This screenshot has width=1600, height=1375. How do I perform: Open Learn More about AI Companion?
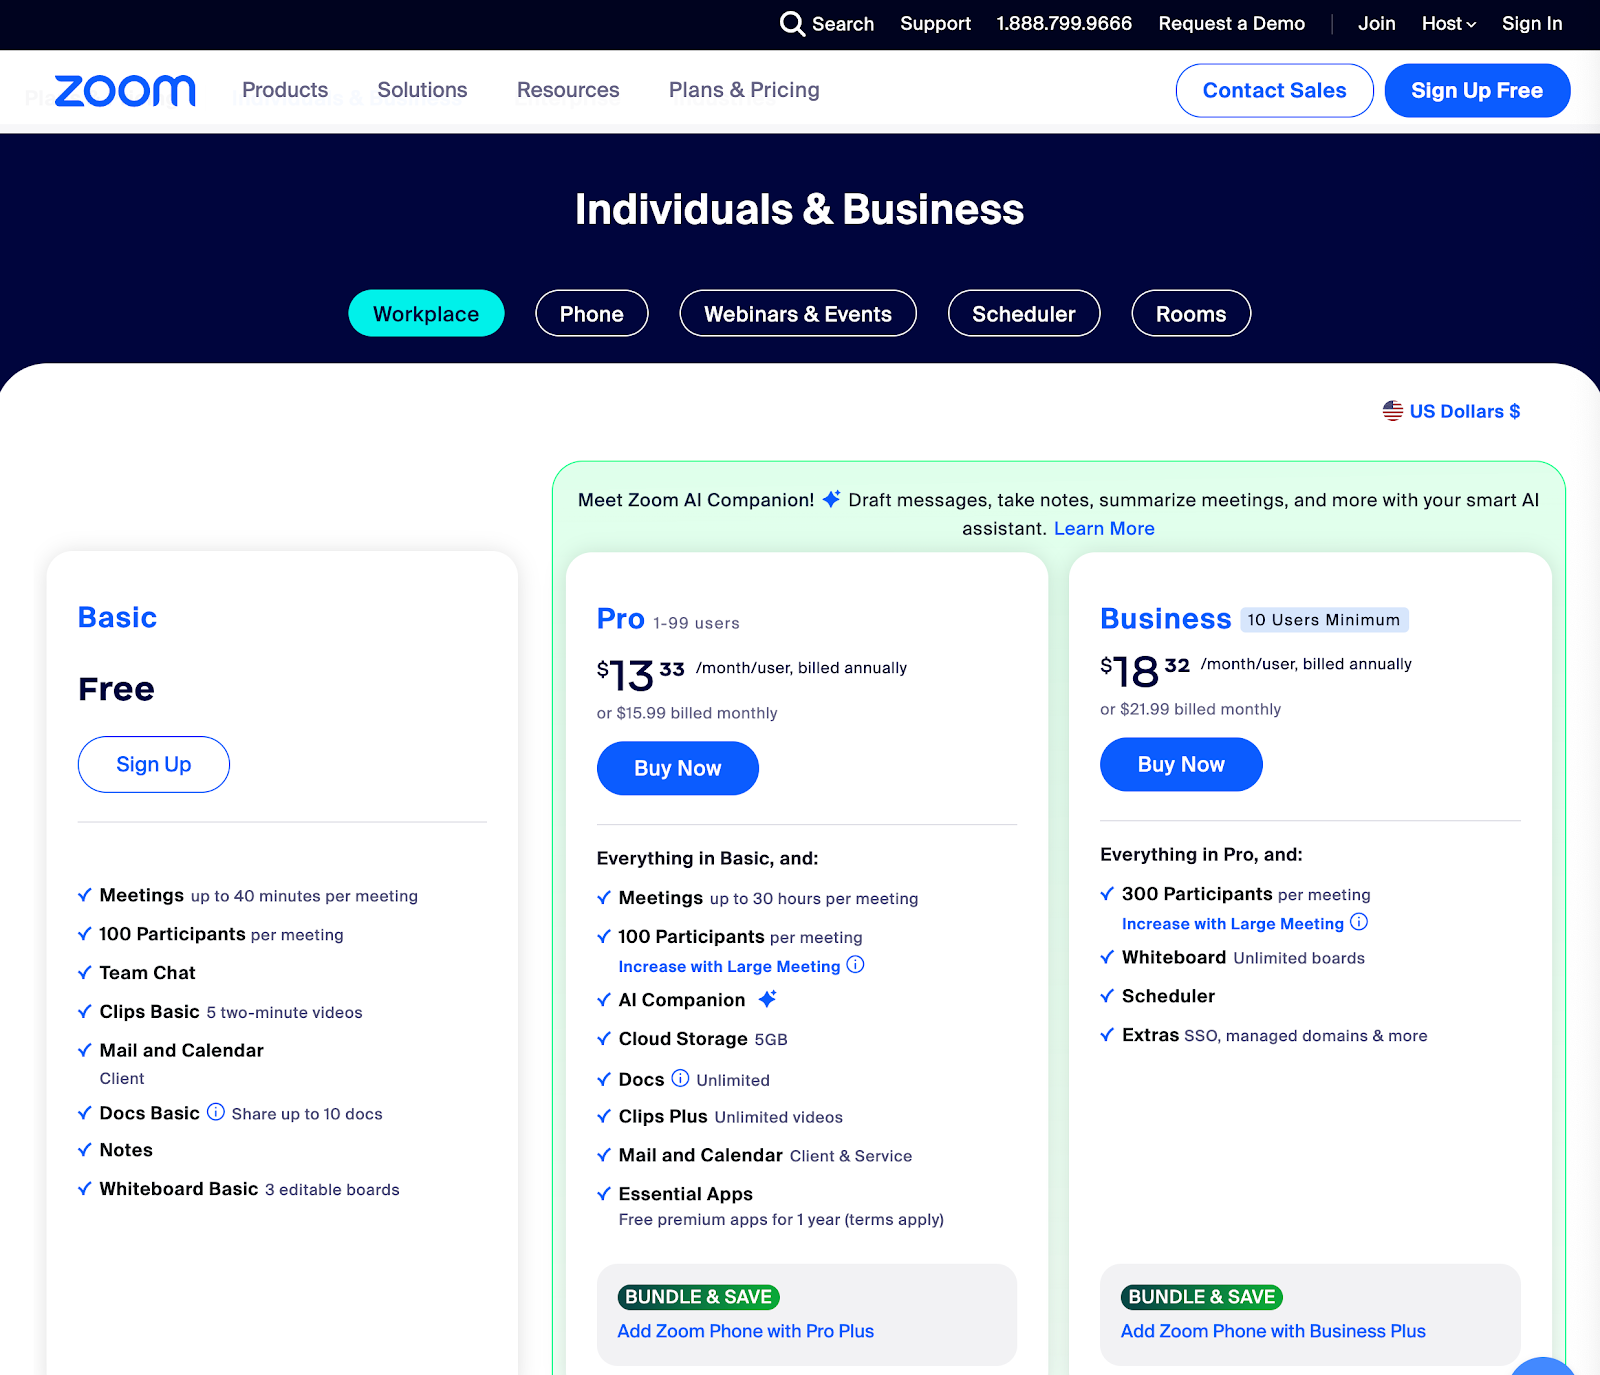pos(1104,528)
